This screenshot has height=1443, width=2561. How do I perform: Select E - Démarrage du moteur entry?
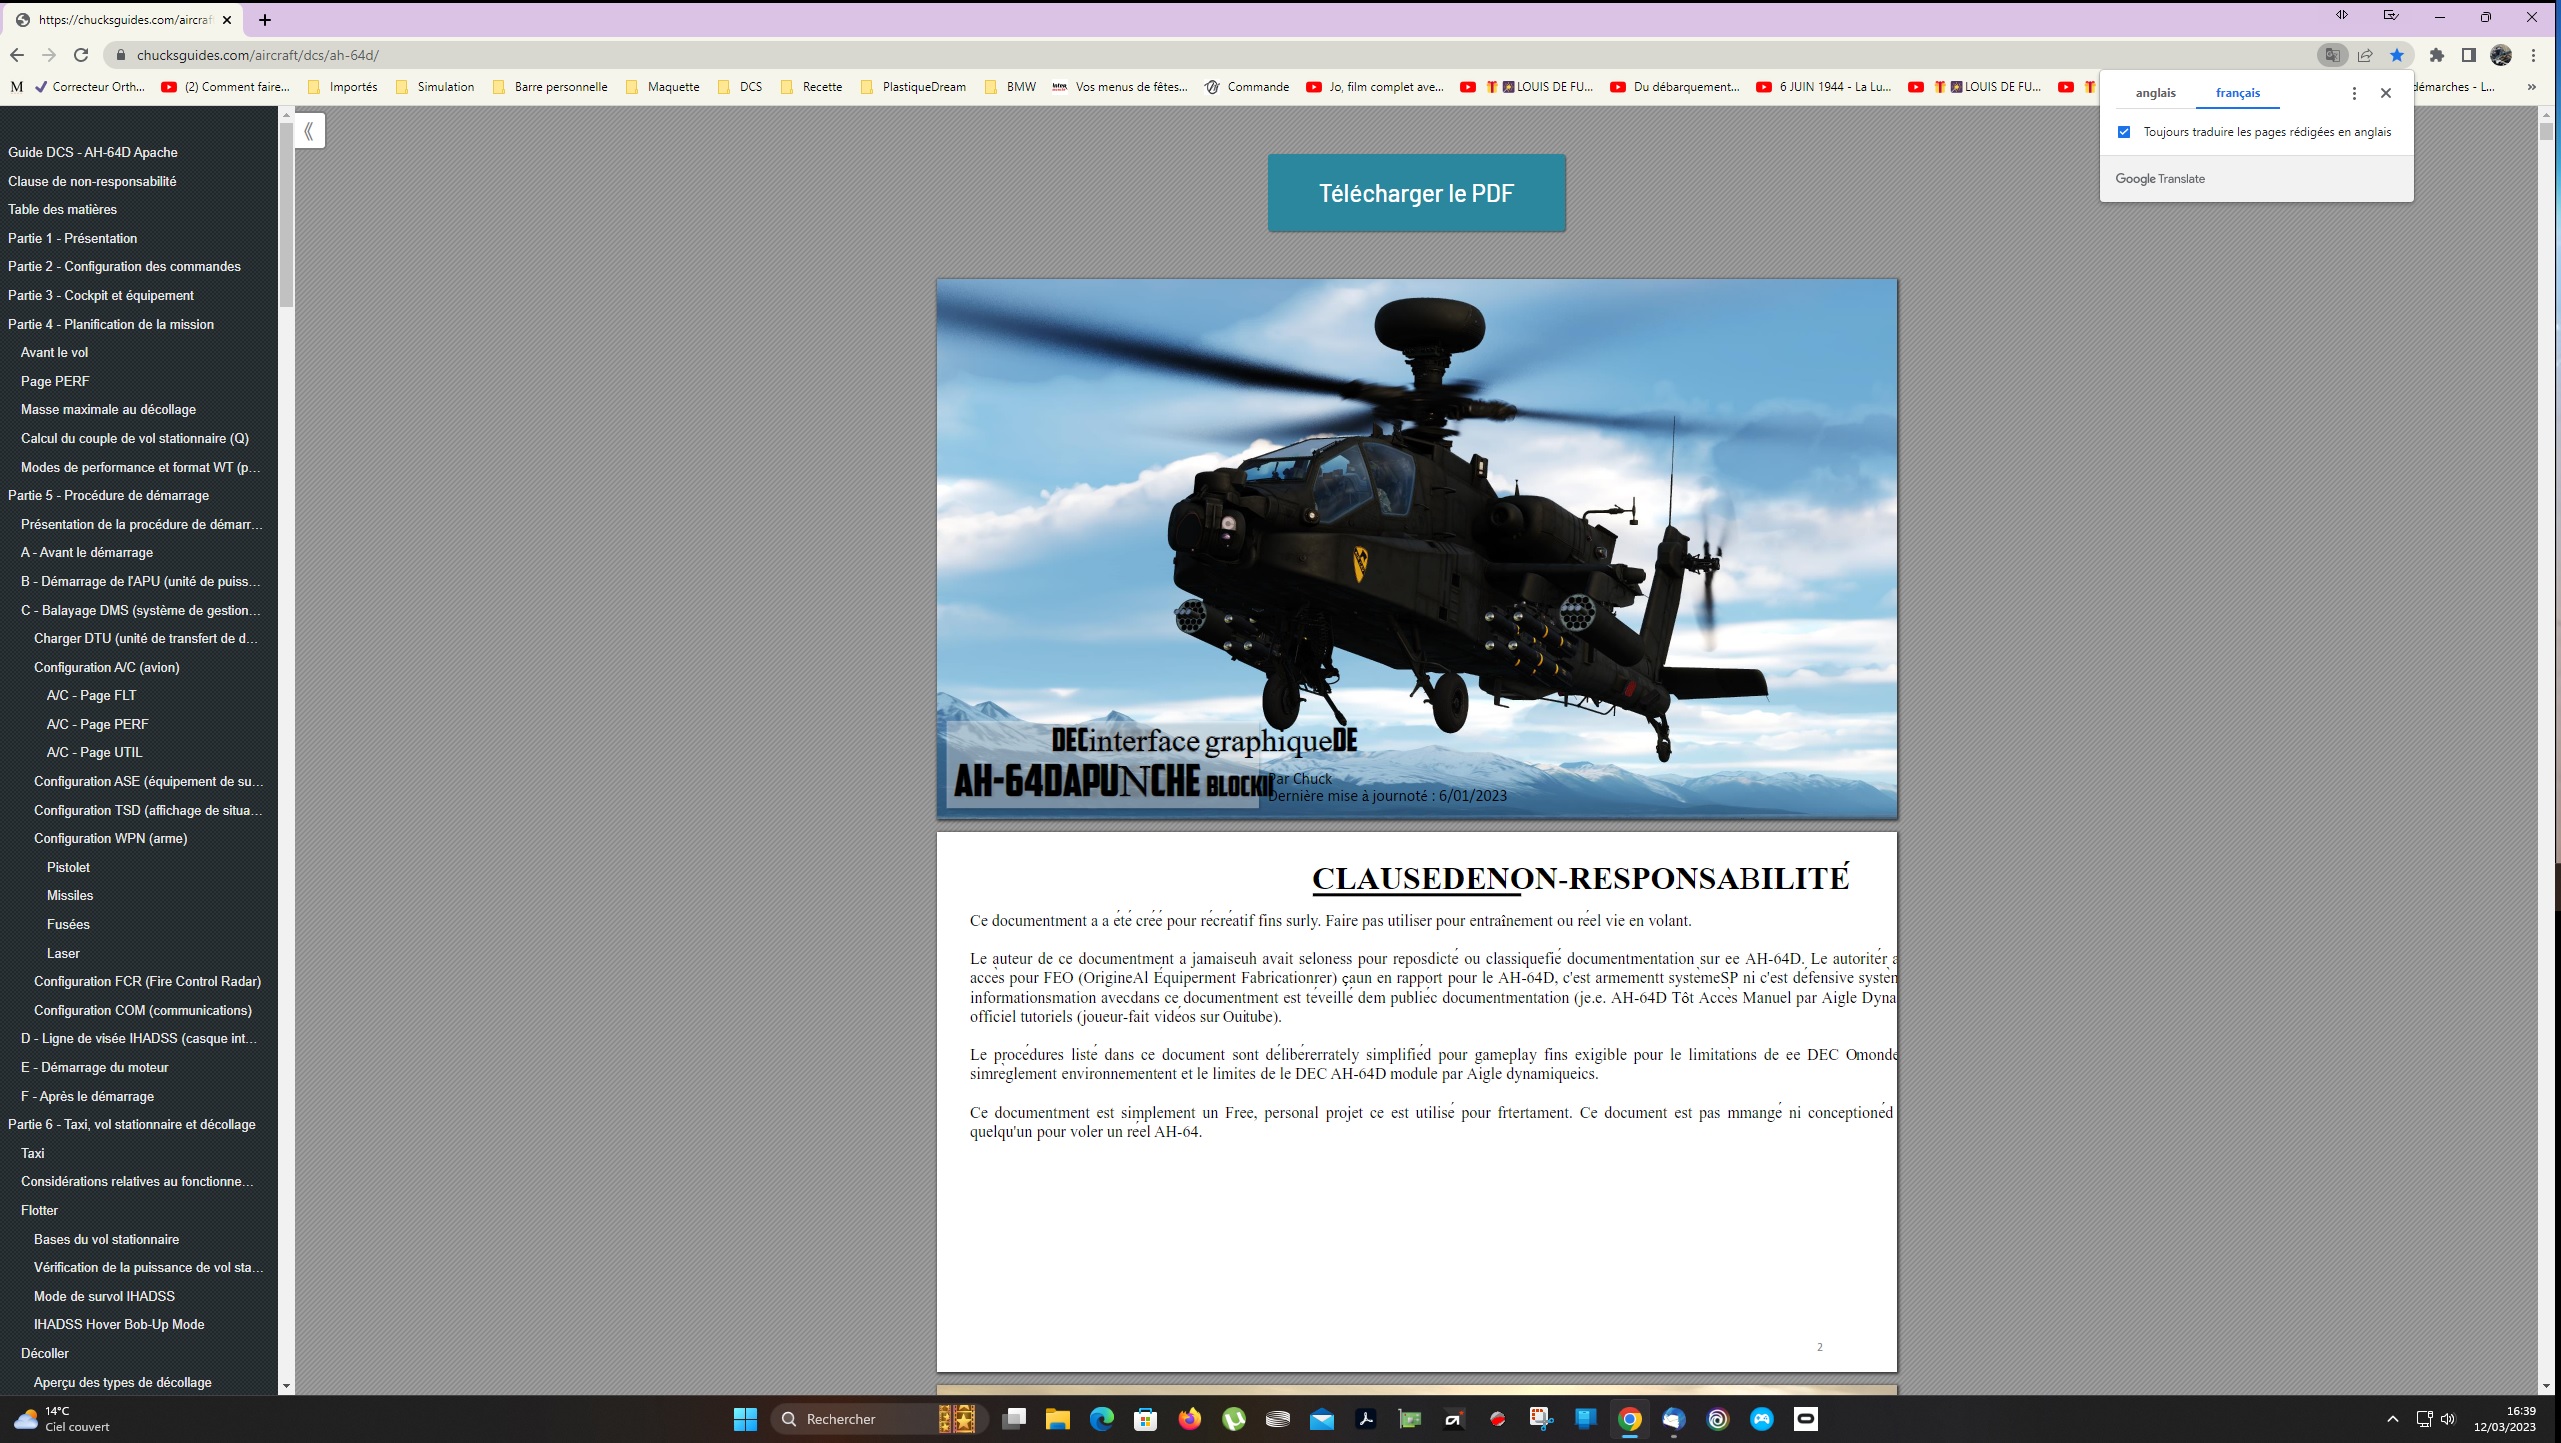pyautogui.click(x=94, y=1067)
